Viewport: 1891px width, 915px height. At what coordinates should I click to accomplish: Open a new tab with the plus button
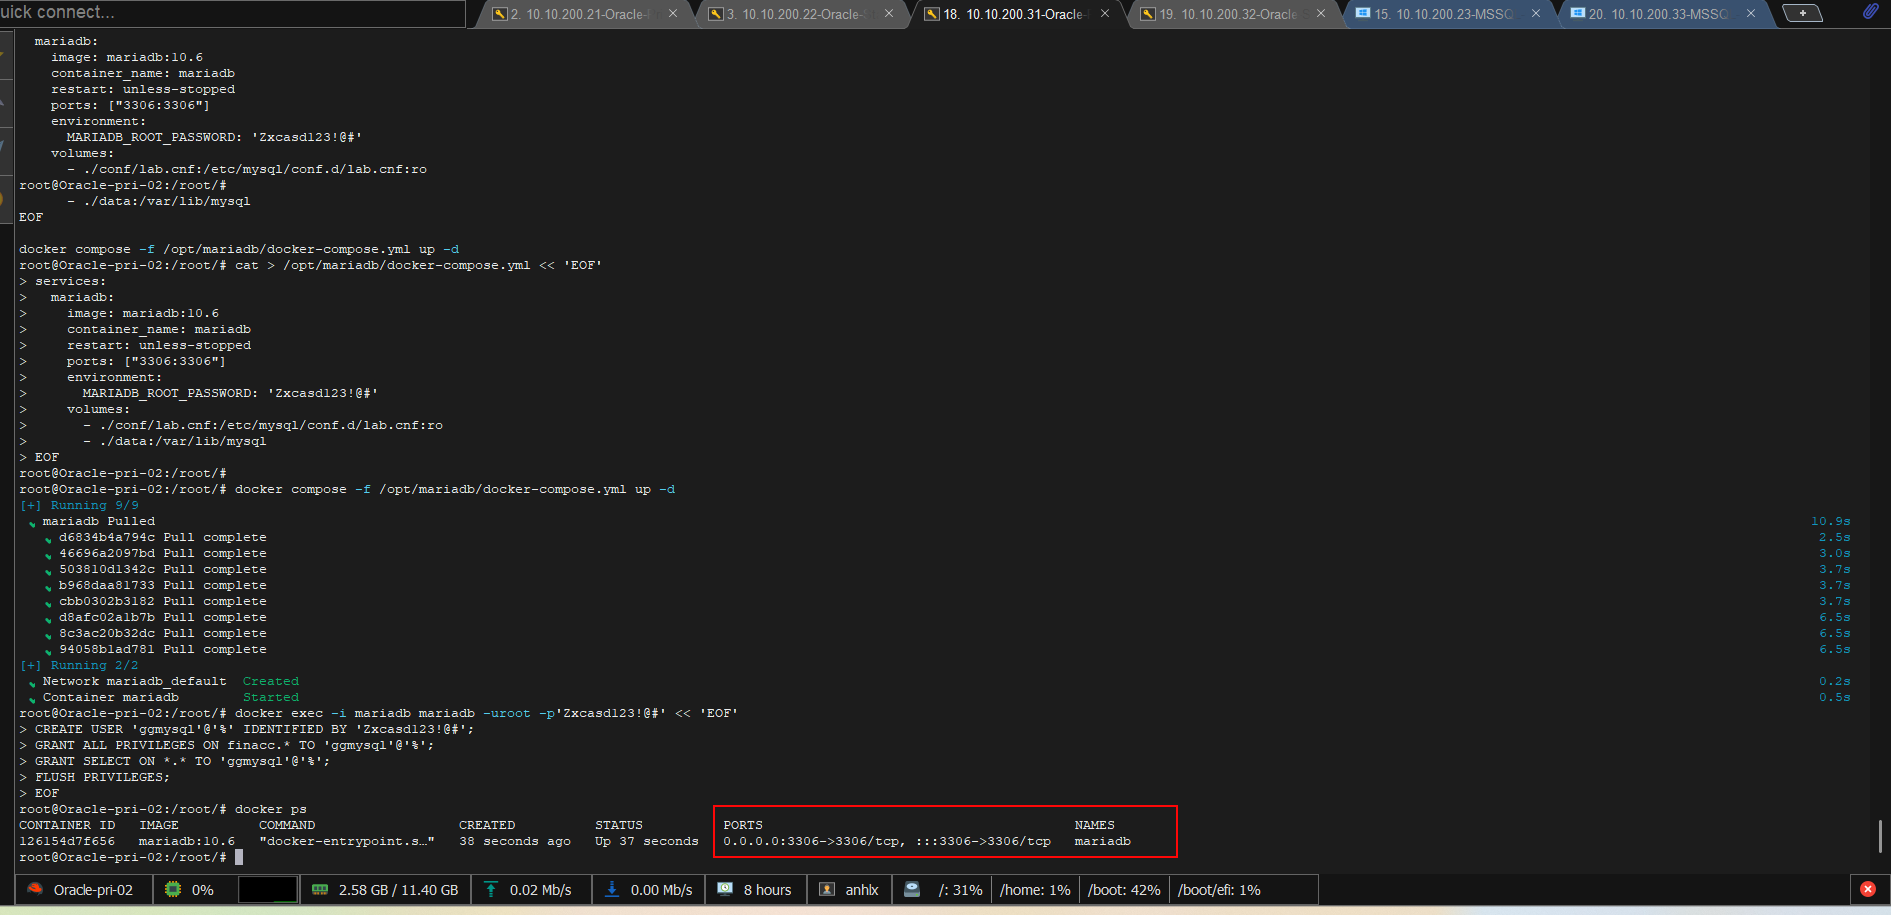pyautogui.click(x=1803, y=13)
